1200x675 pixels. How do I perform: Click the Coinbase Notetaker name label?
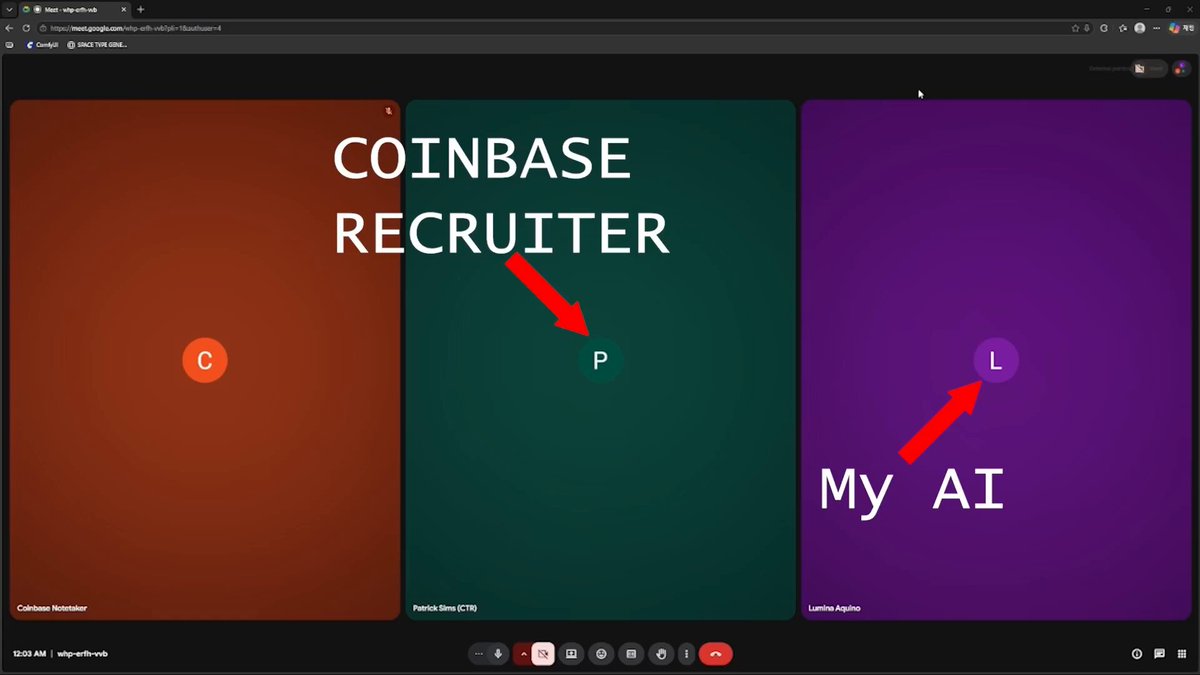click(52, 608)
